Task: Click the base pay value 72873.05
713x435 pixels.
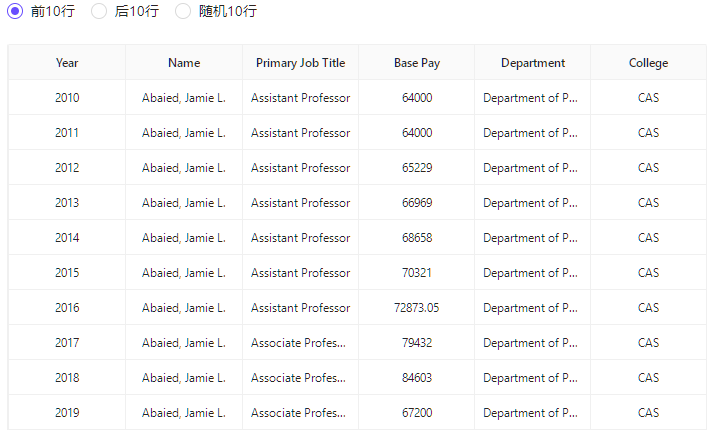Action: (x=417, y=308)
